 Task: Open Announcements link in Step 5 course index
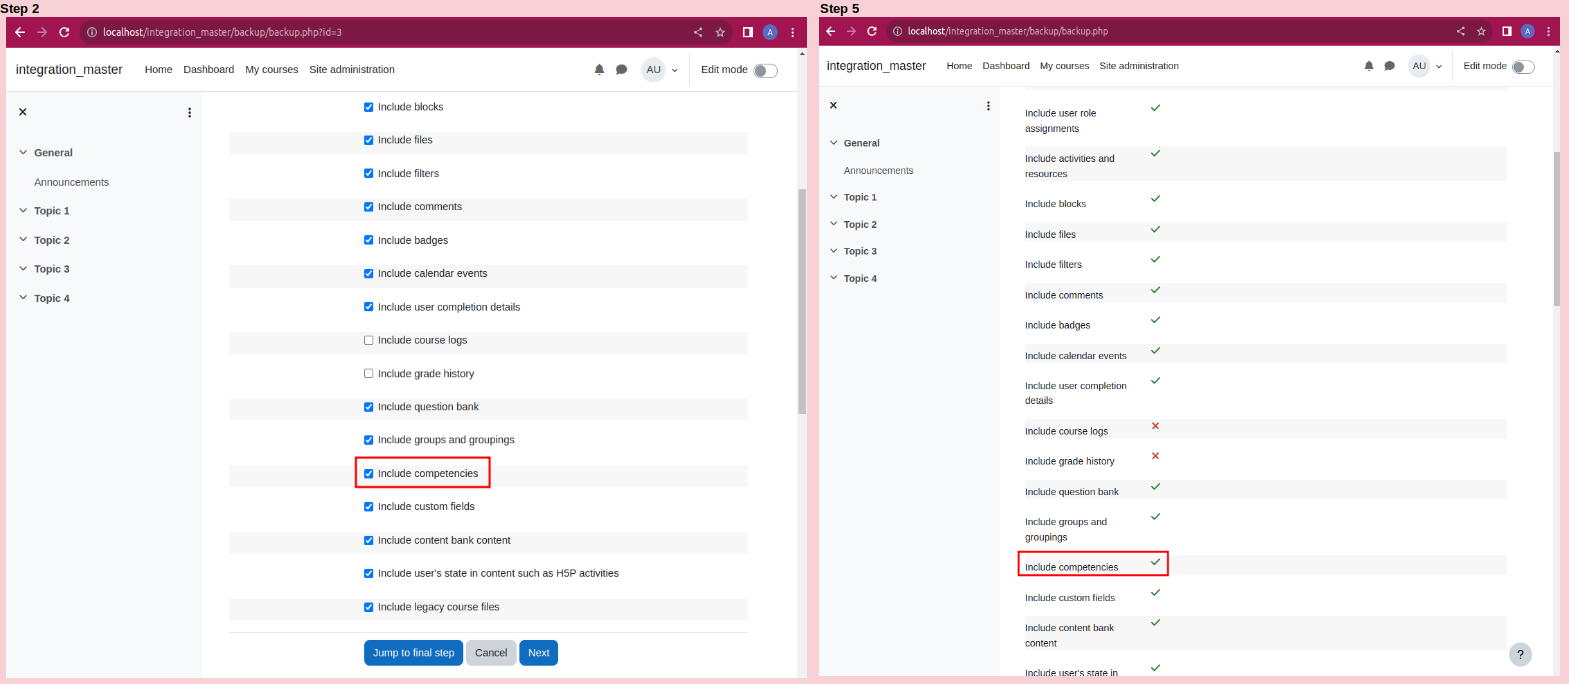point(879,171)
